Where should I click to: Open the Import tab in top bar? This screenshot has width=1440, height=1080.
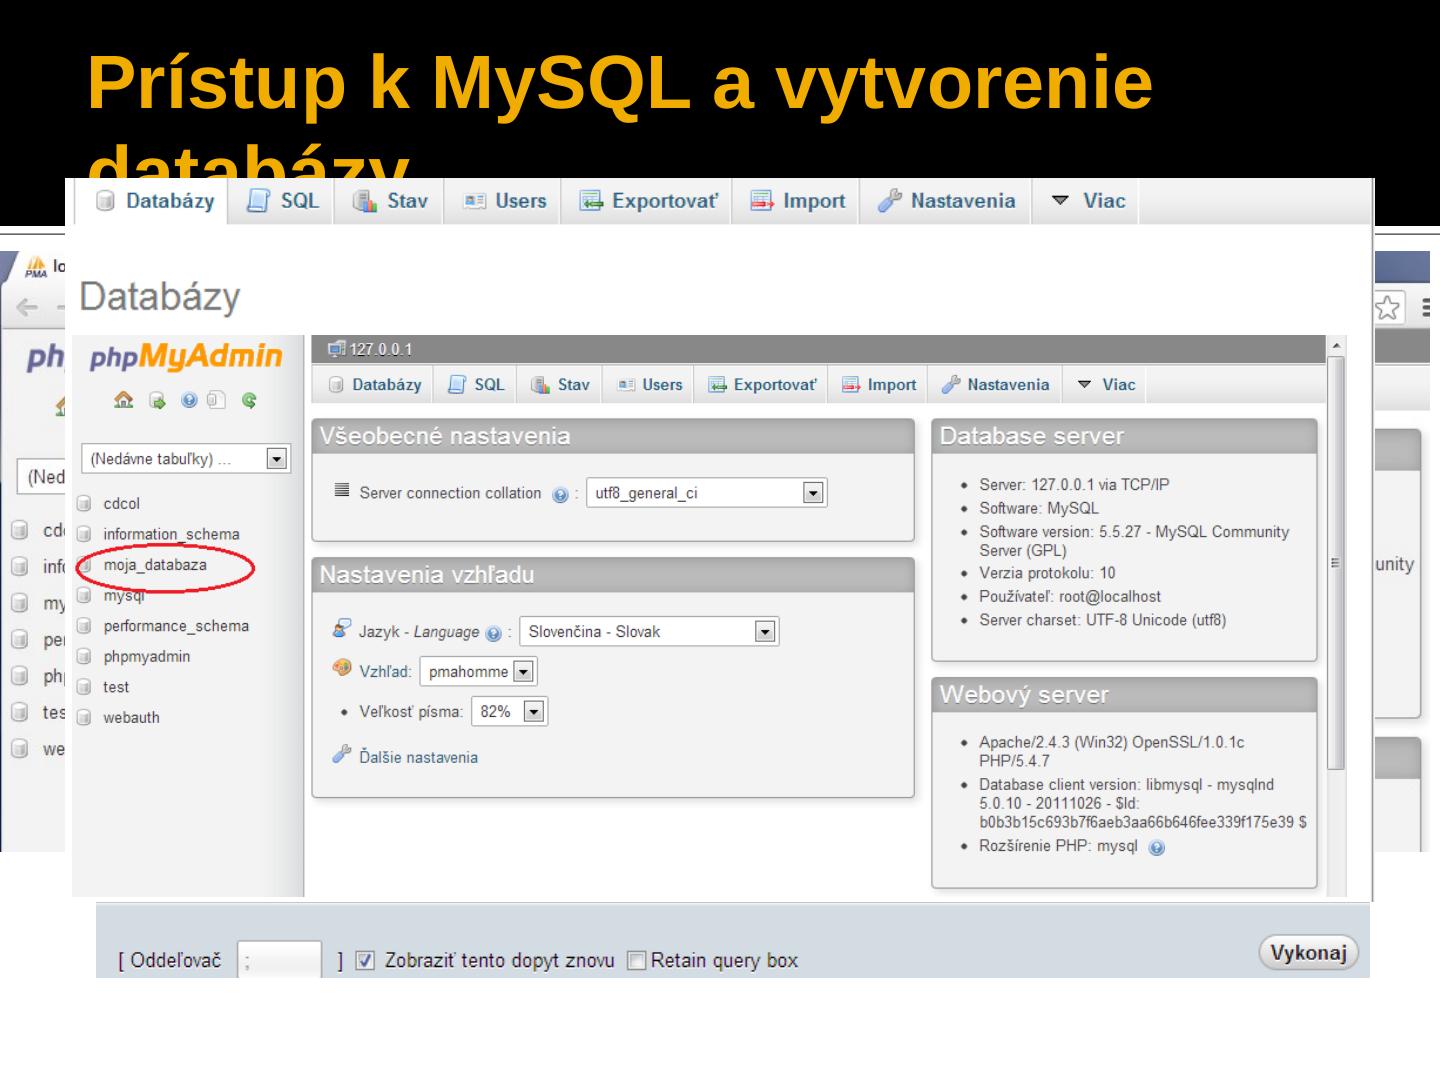pyautogui.click(x=798, y=201)
